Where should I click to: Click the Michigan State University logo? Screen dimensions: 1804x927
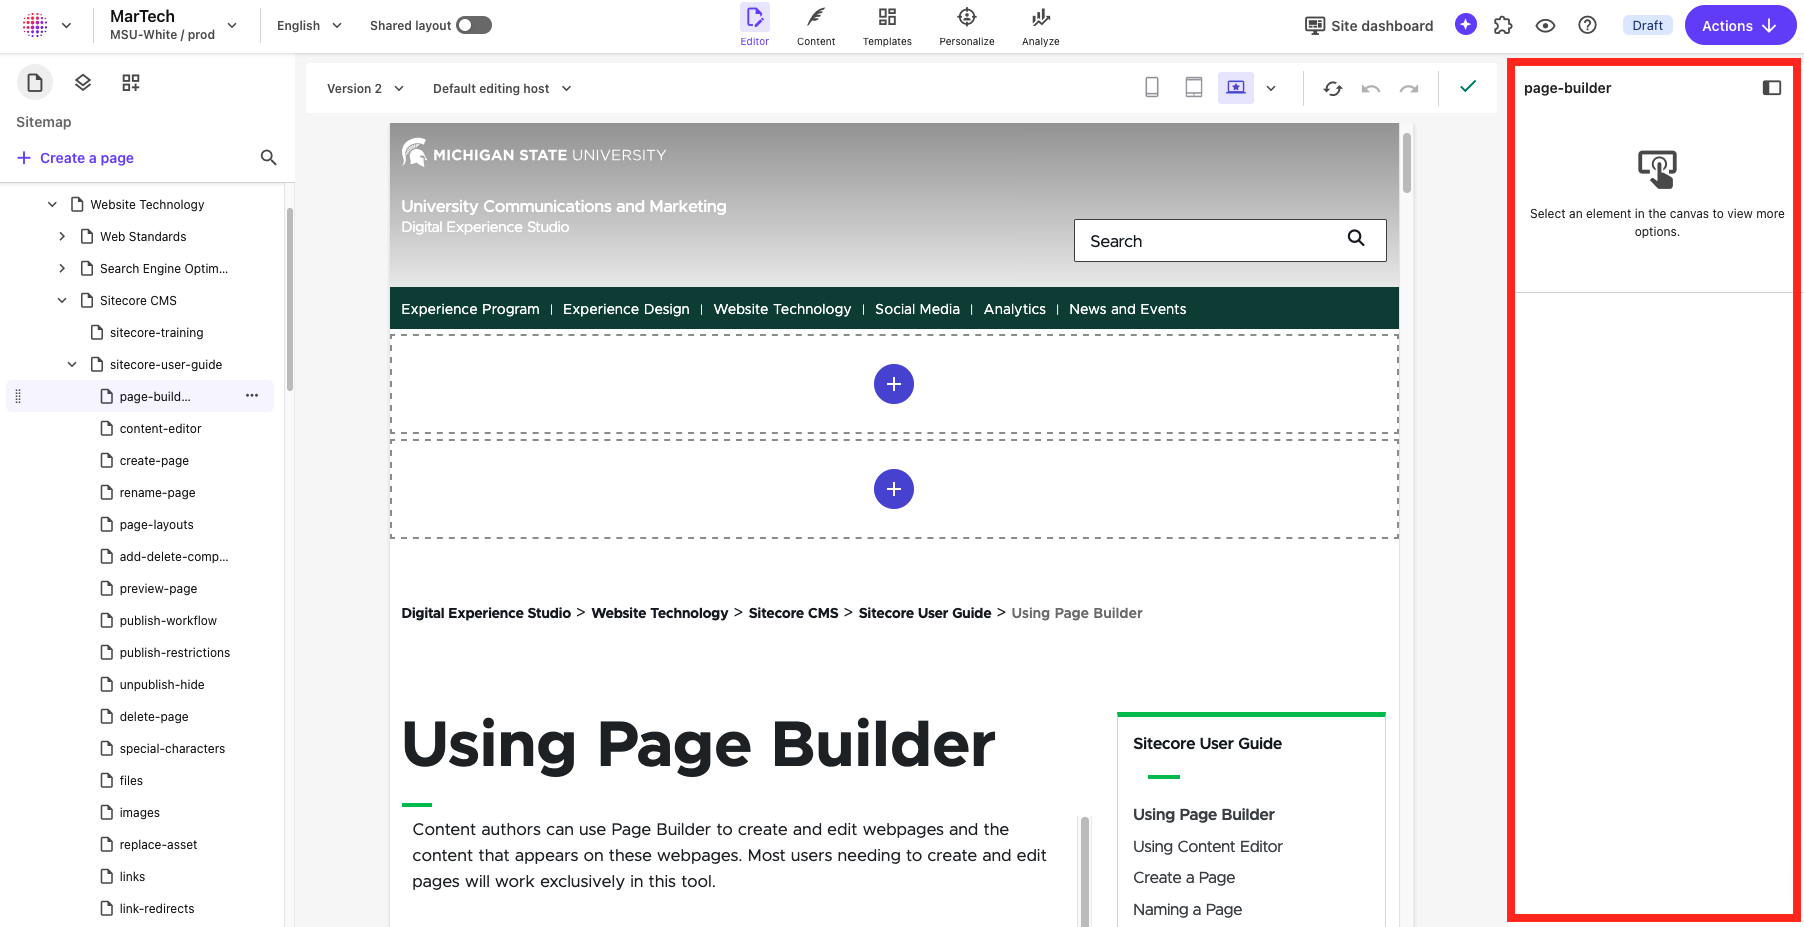coord(533,153)
